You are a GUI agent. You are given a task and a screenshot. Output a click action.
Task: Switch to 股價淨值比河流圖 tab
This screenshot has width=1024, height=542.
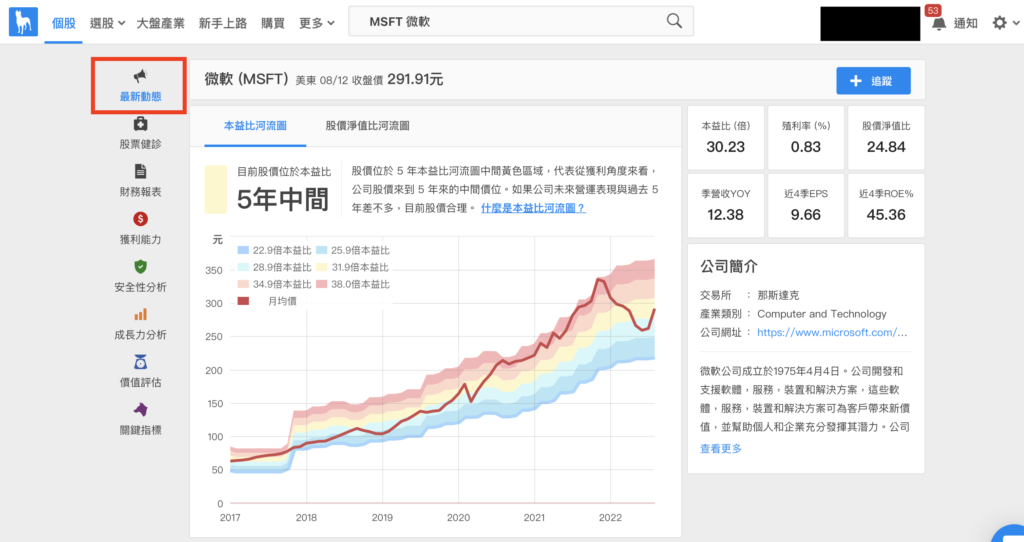(368, 125)
